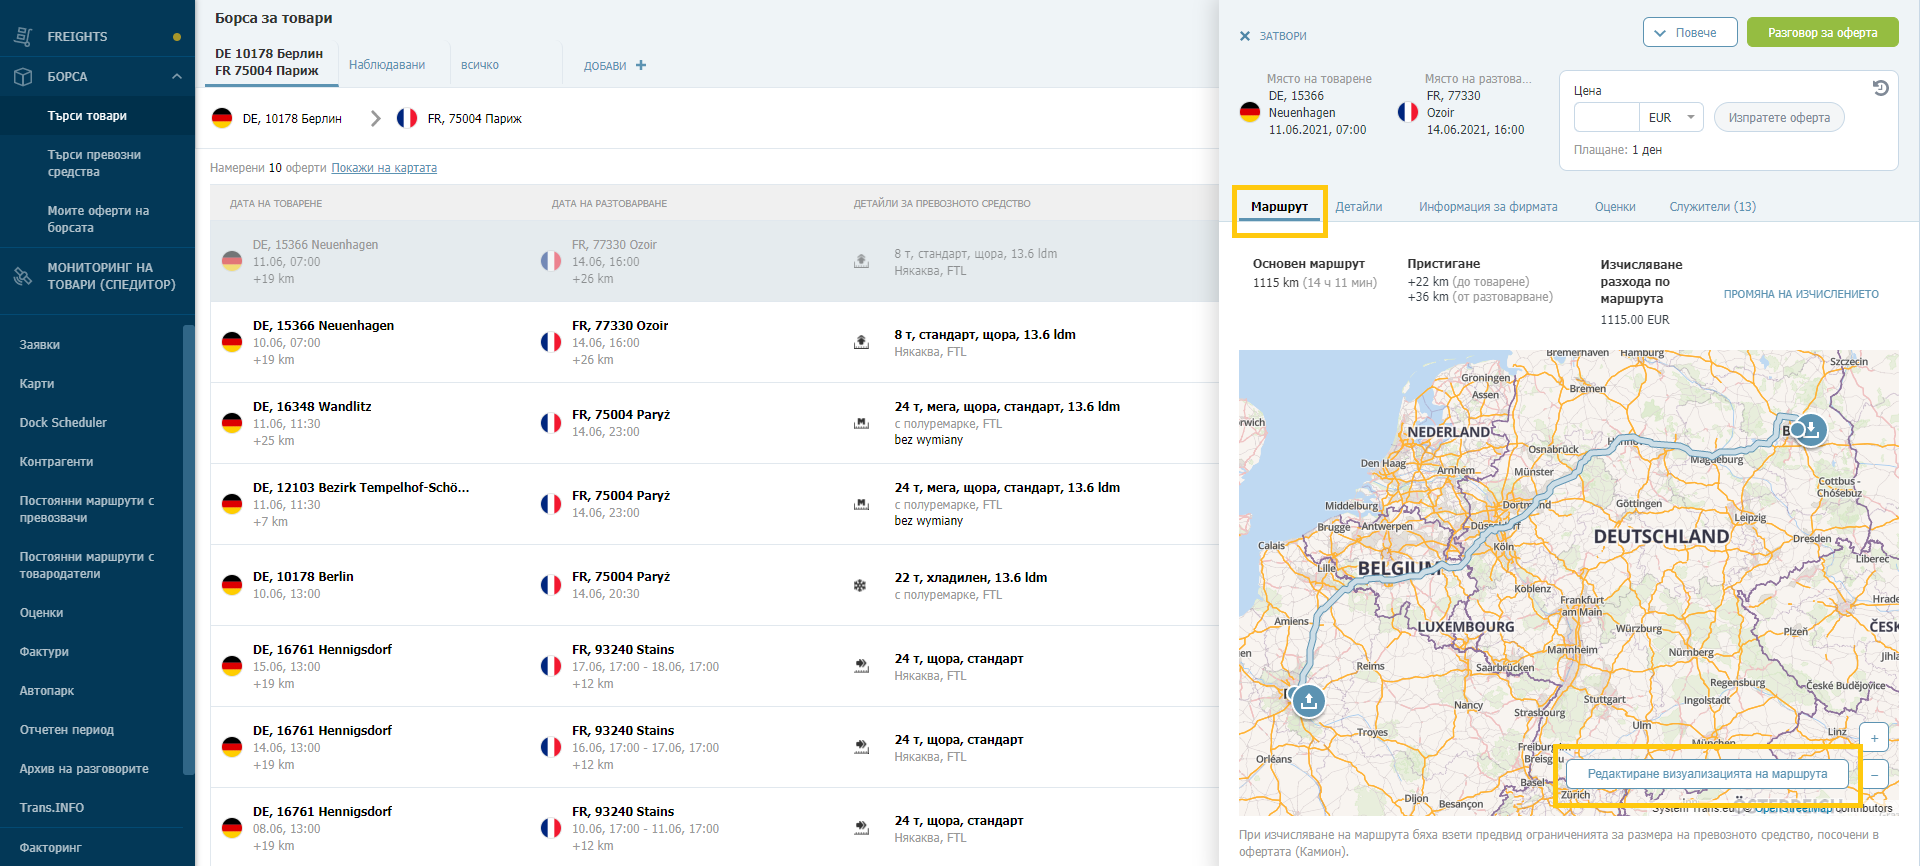The width and height of the screenshot is (1920, 866).
Task: Expand the Повече dropdown
Action: tap(1690, 33)
